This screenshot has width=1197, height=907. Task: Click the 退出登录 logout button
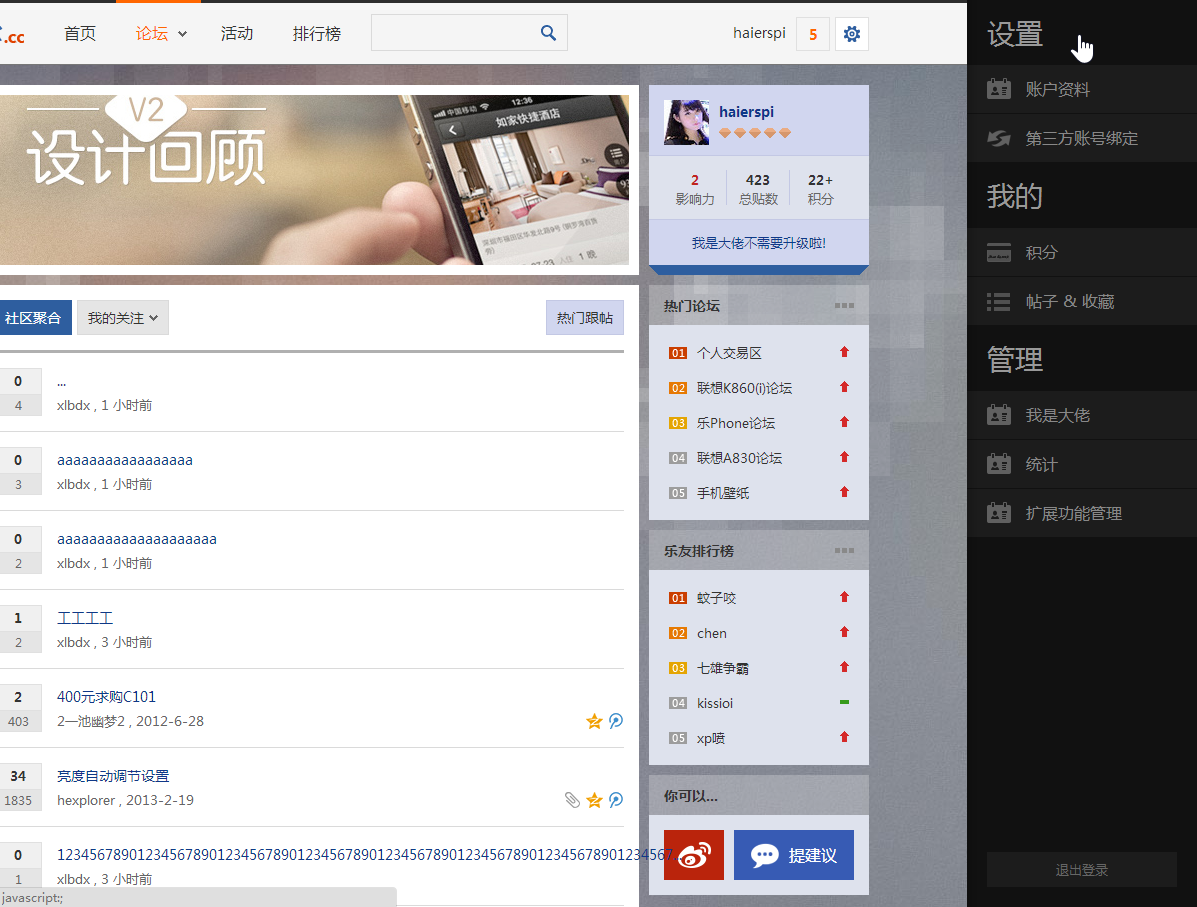click(1082, 870)
